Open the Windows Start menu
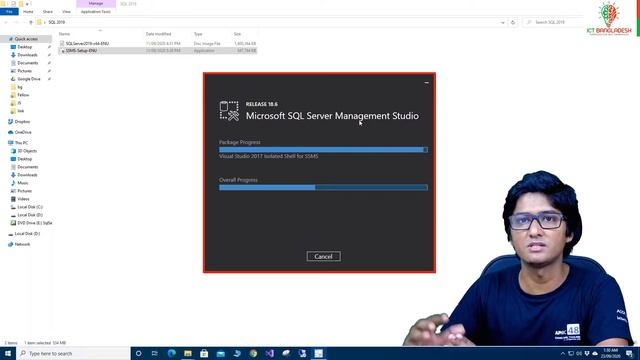This screenshot has height=360, width=640. pos(8,353)
